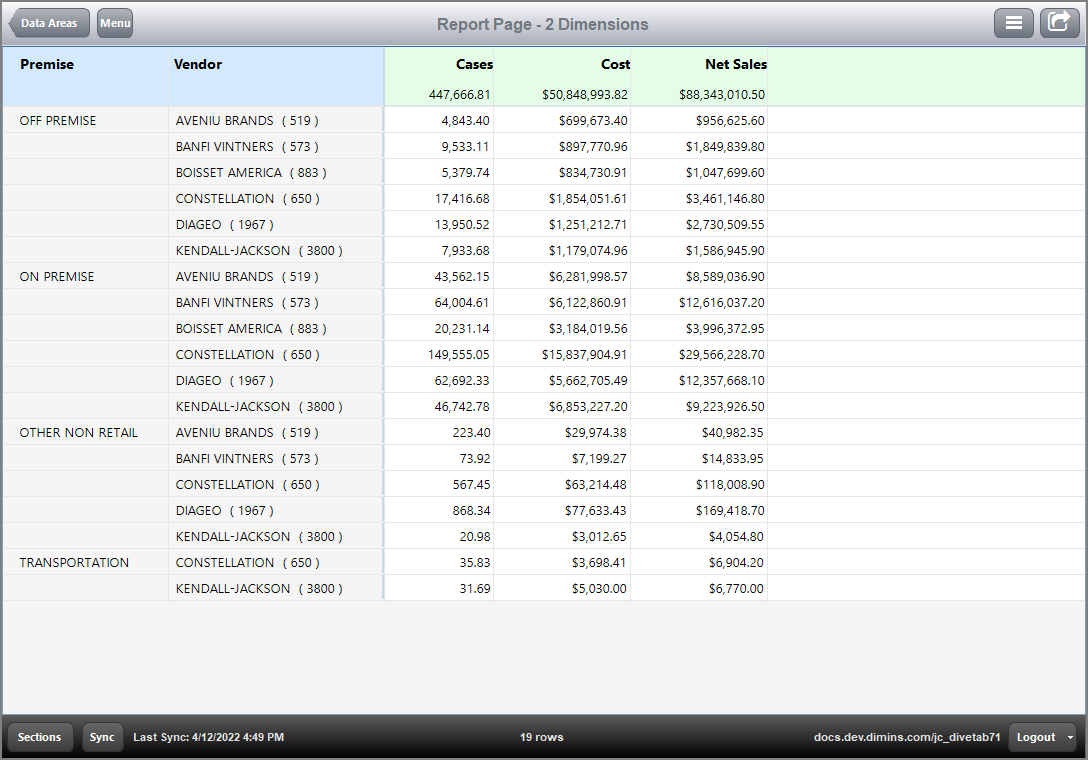The image size is (1088, 760).
Task: Sort by the Cases column header
Action: click(474, 64)
